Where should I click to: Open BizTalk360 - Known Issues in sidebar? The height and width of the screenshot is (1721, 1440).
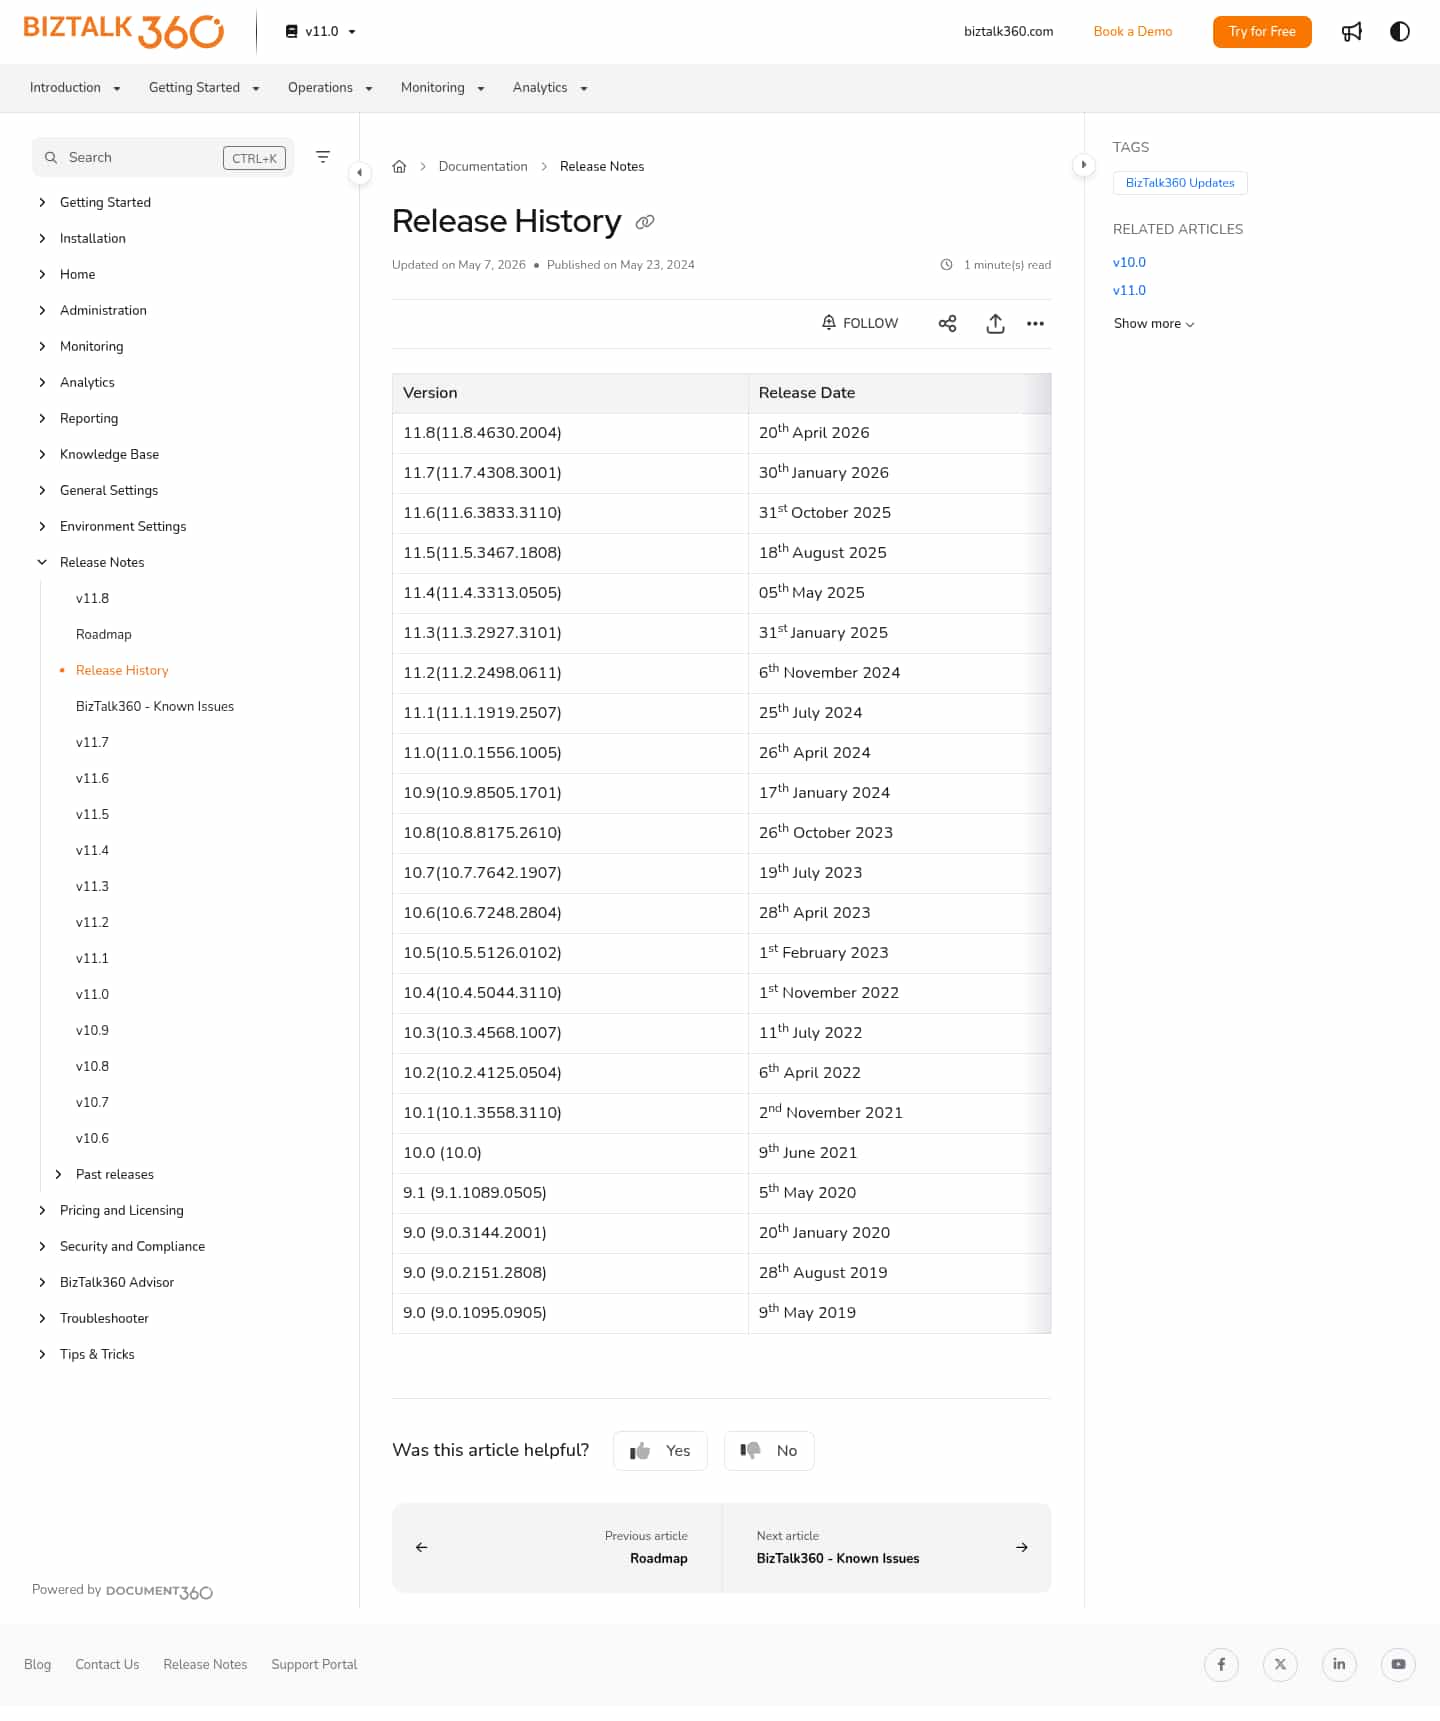pos(155,706)
